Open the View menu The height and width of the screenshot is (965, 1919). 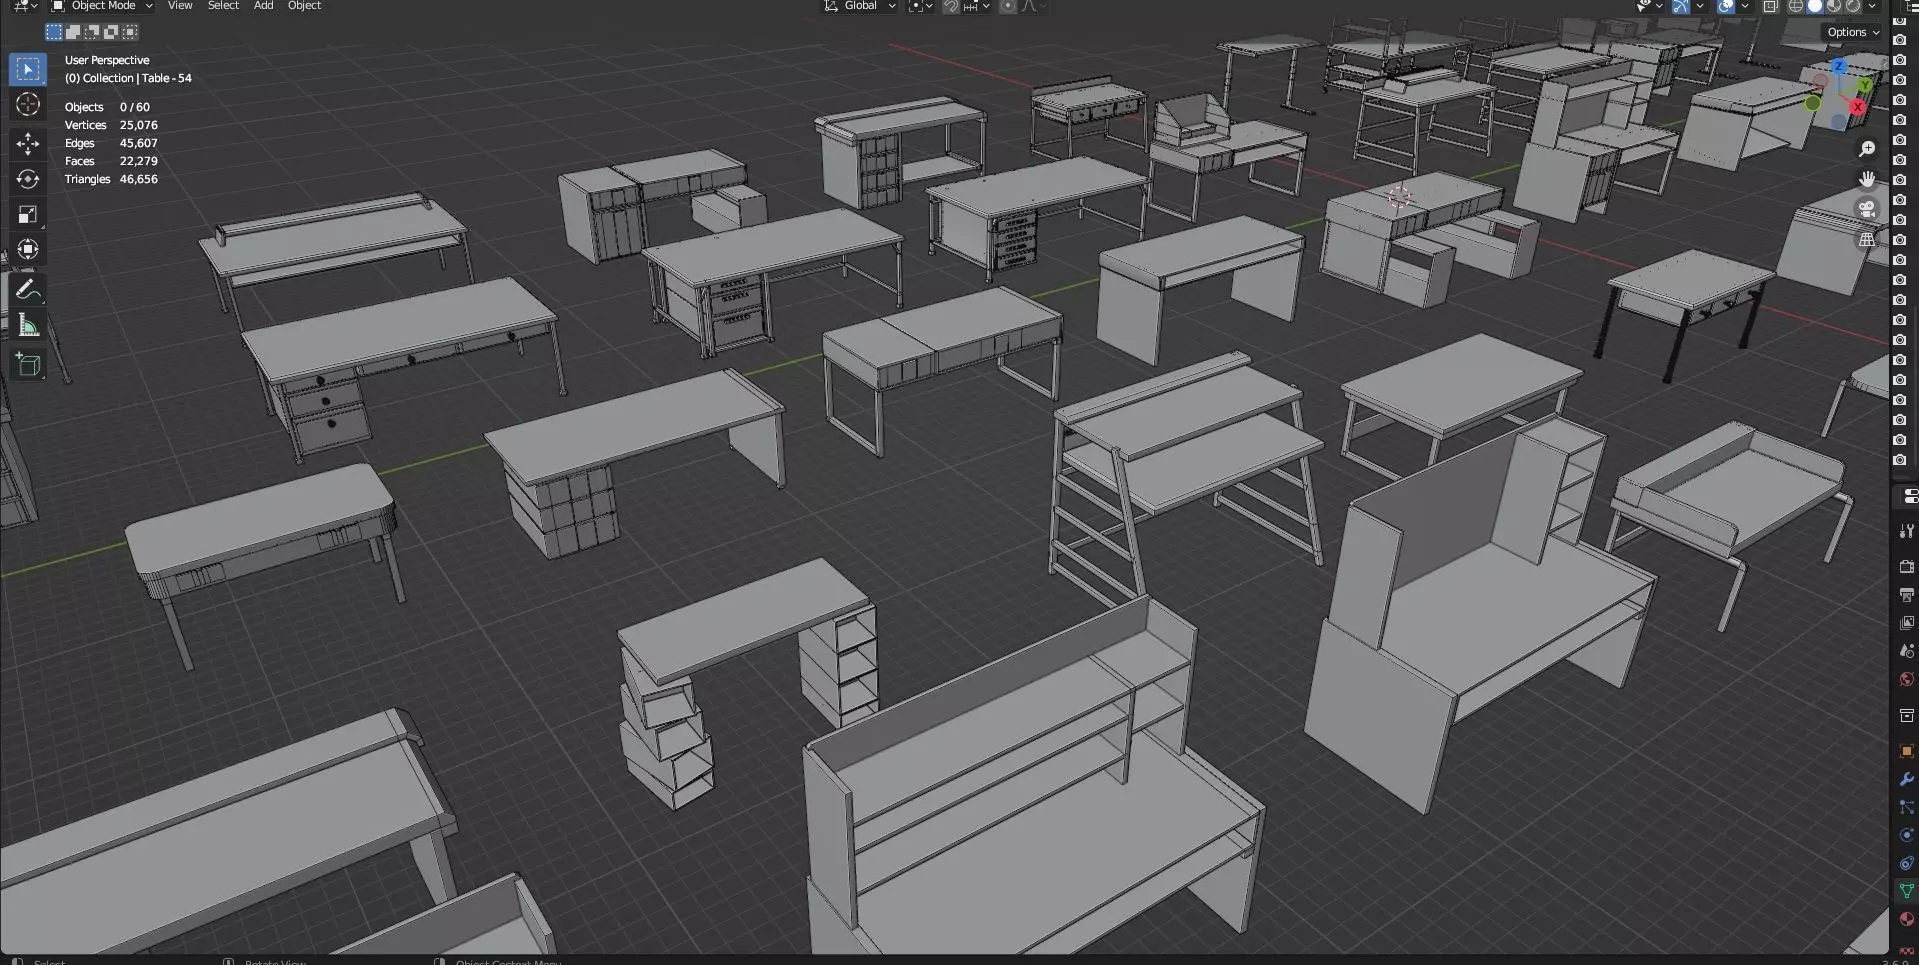[180, 6]
